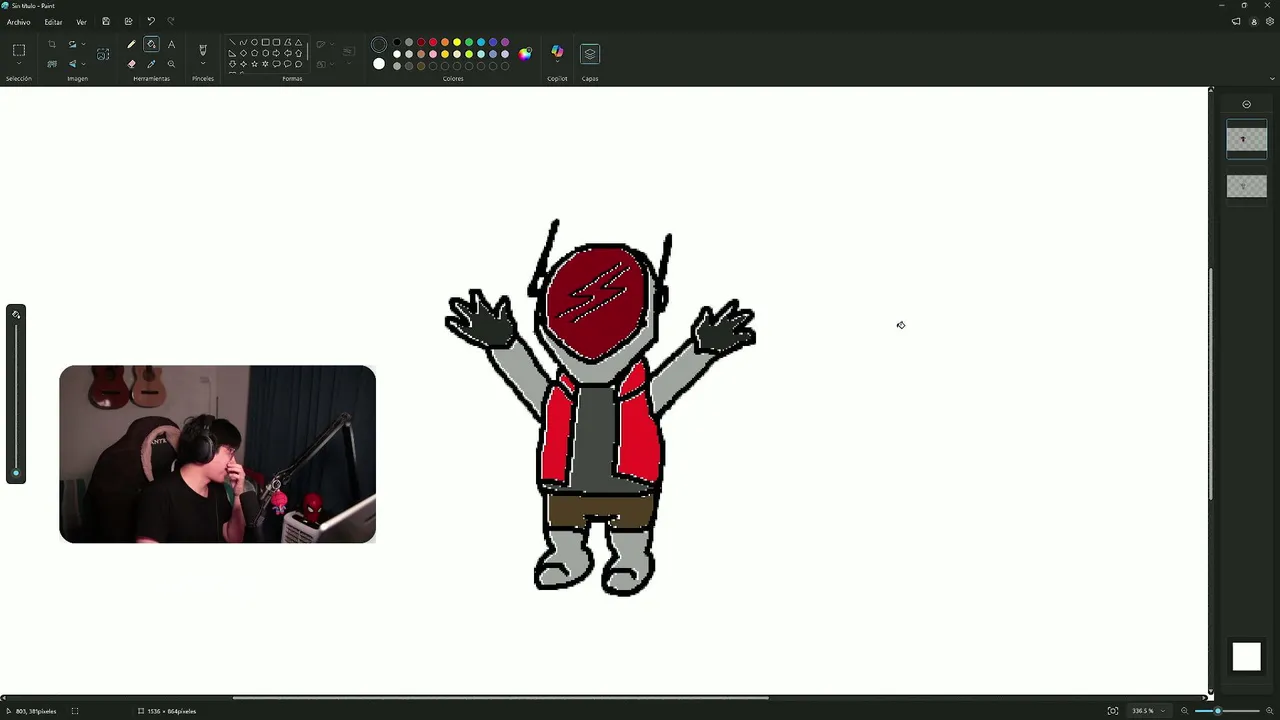Adjust the brush size vertical slider

coord(16,398)
